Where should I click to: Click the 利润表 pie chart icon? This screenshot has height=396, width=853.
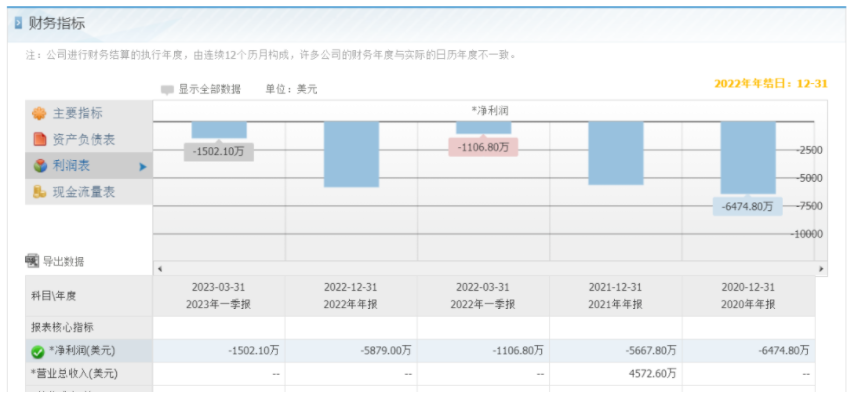40,166
